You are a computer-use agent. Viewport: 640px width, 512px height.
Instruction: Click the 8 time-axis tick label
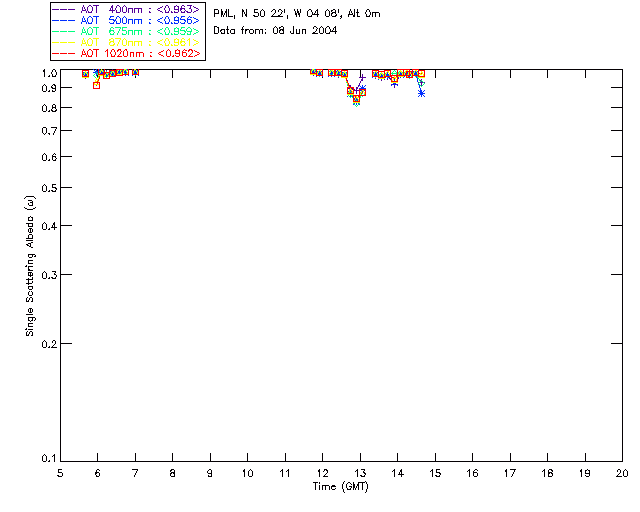[x=173, y=473]
